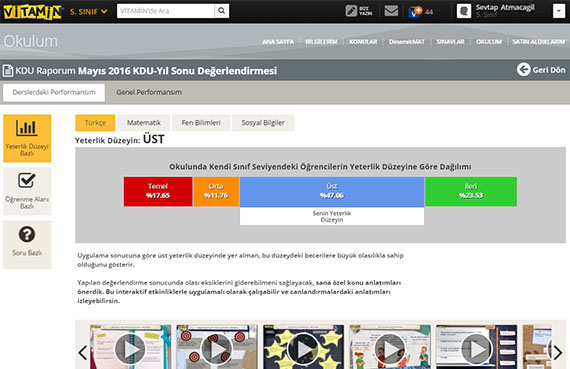
Task: Click the Okulum page heading
Action: pyautogui.click(x=31, y=41)
